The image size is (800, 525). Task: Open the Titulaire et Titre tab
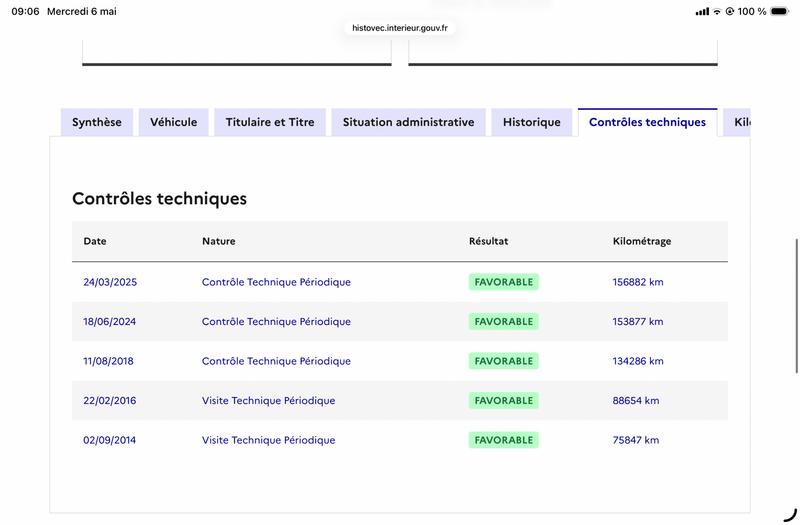[x=270, y=122]
